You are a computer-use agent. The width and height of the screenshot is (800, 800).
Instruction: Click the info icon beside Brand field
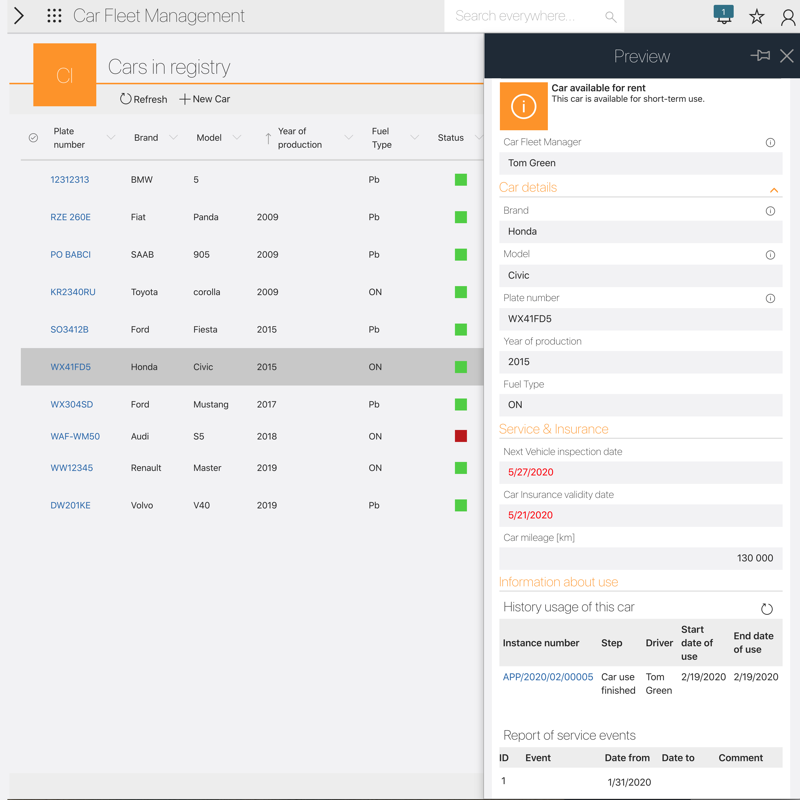(770, 211)
